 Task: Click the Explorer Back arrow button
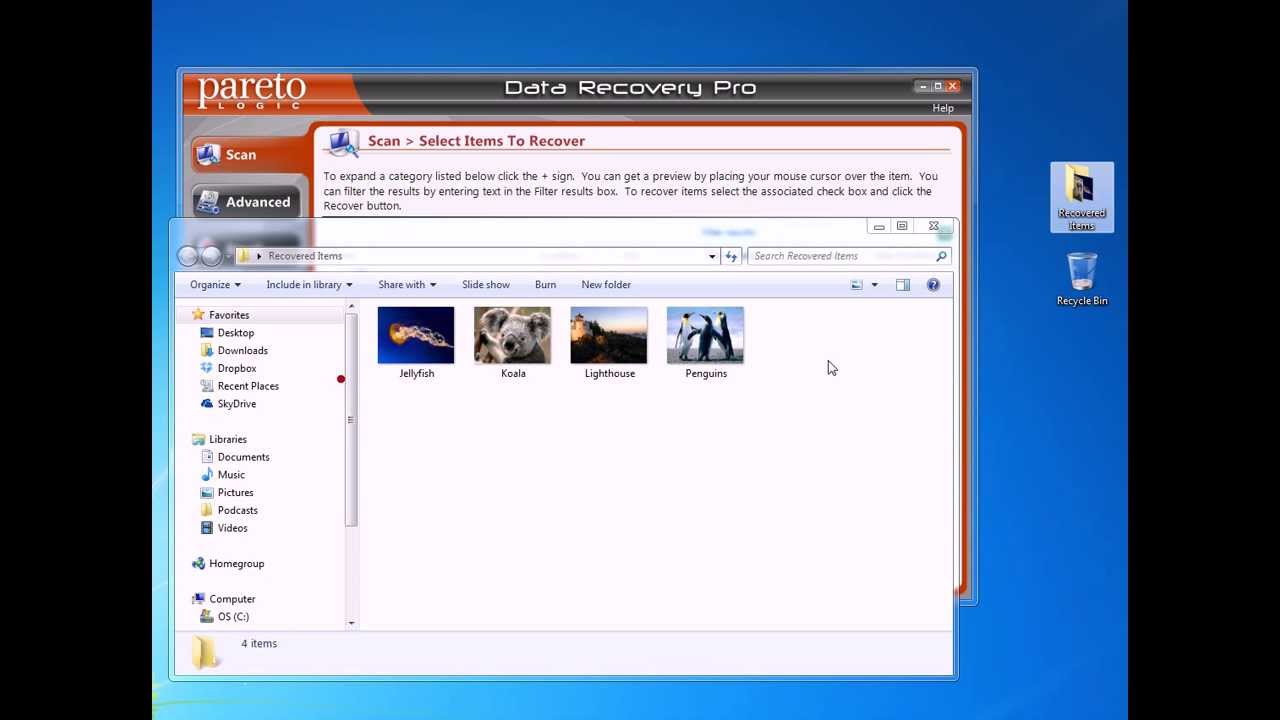tap(188, 256)
